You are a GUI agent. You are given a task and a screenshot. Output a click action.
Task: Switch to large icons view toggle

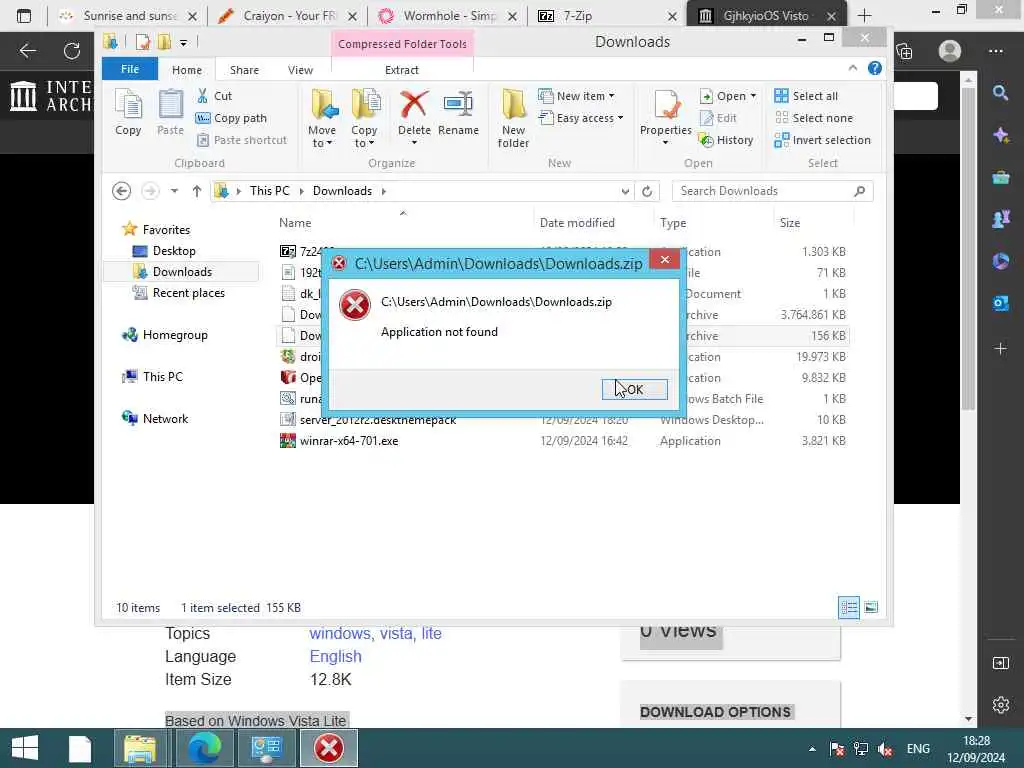871,607
